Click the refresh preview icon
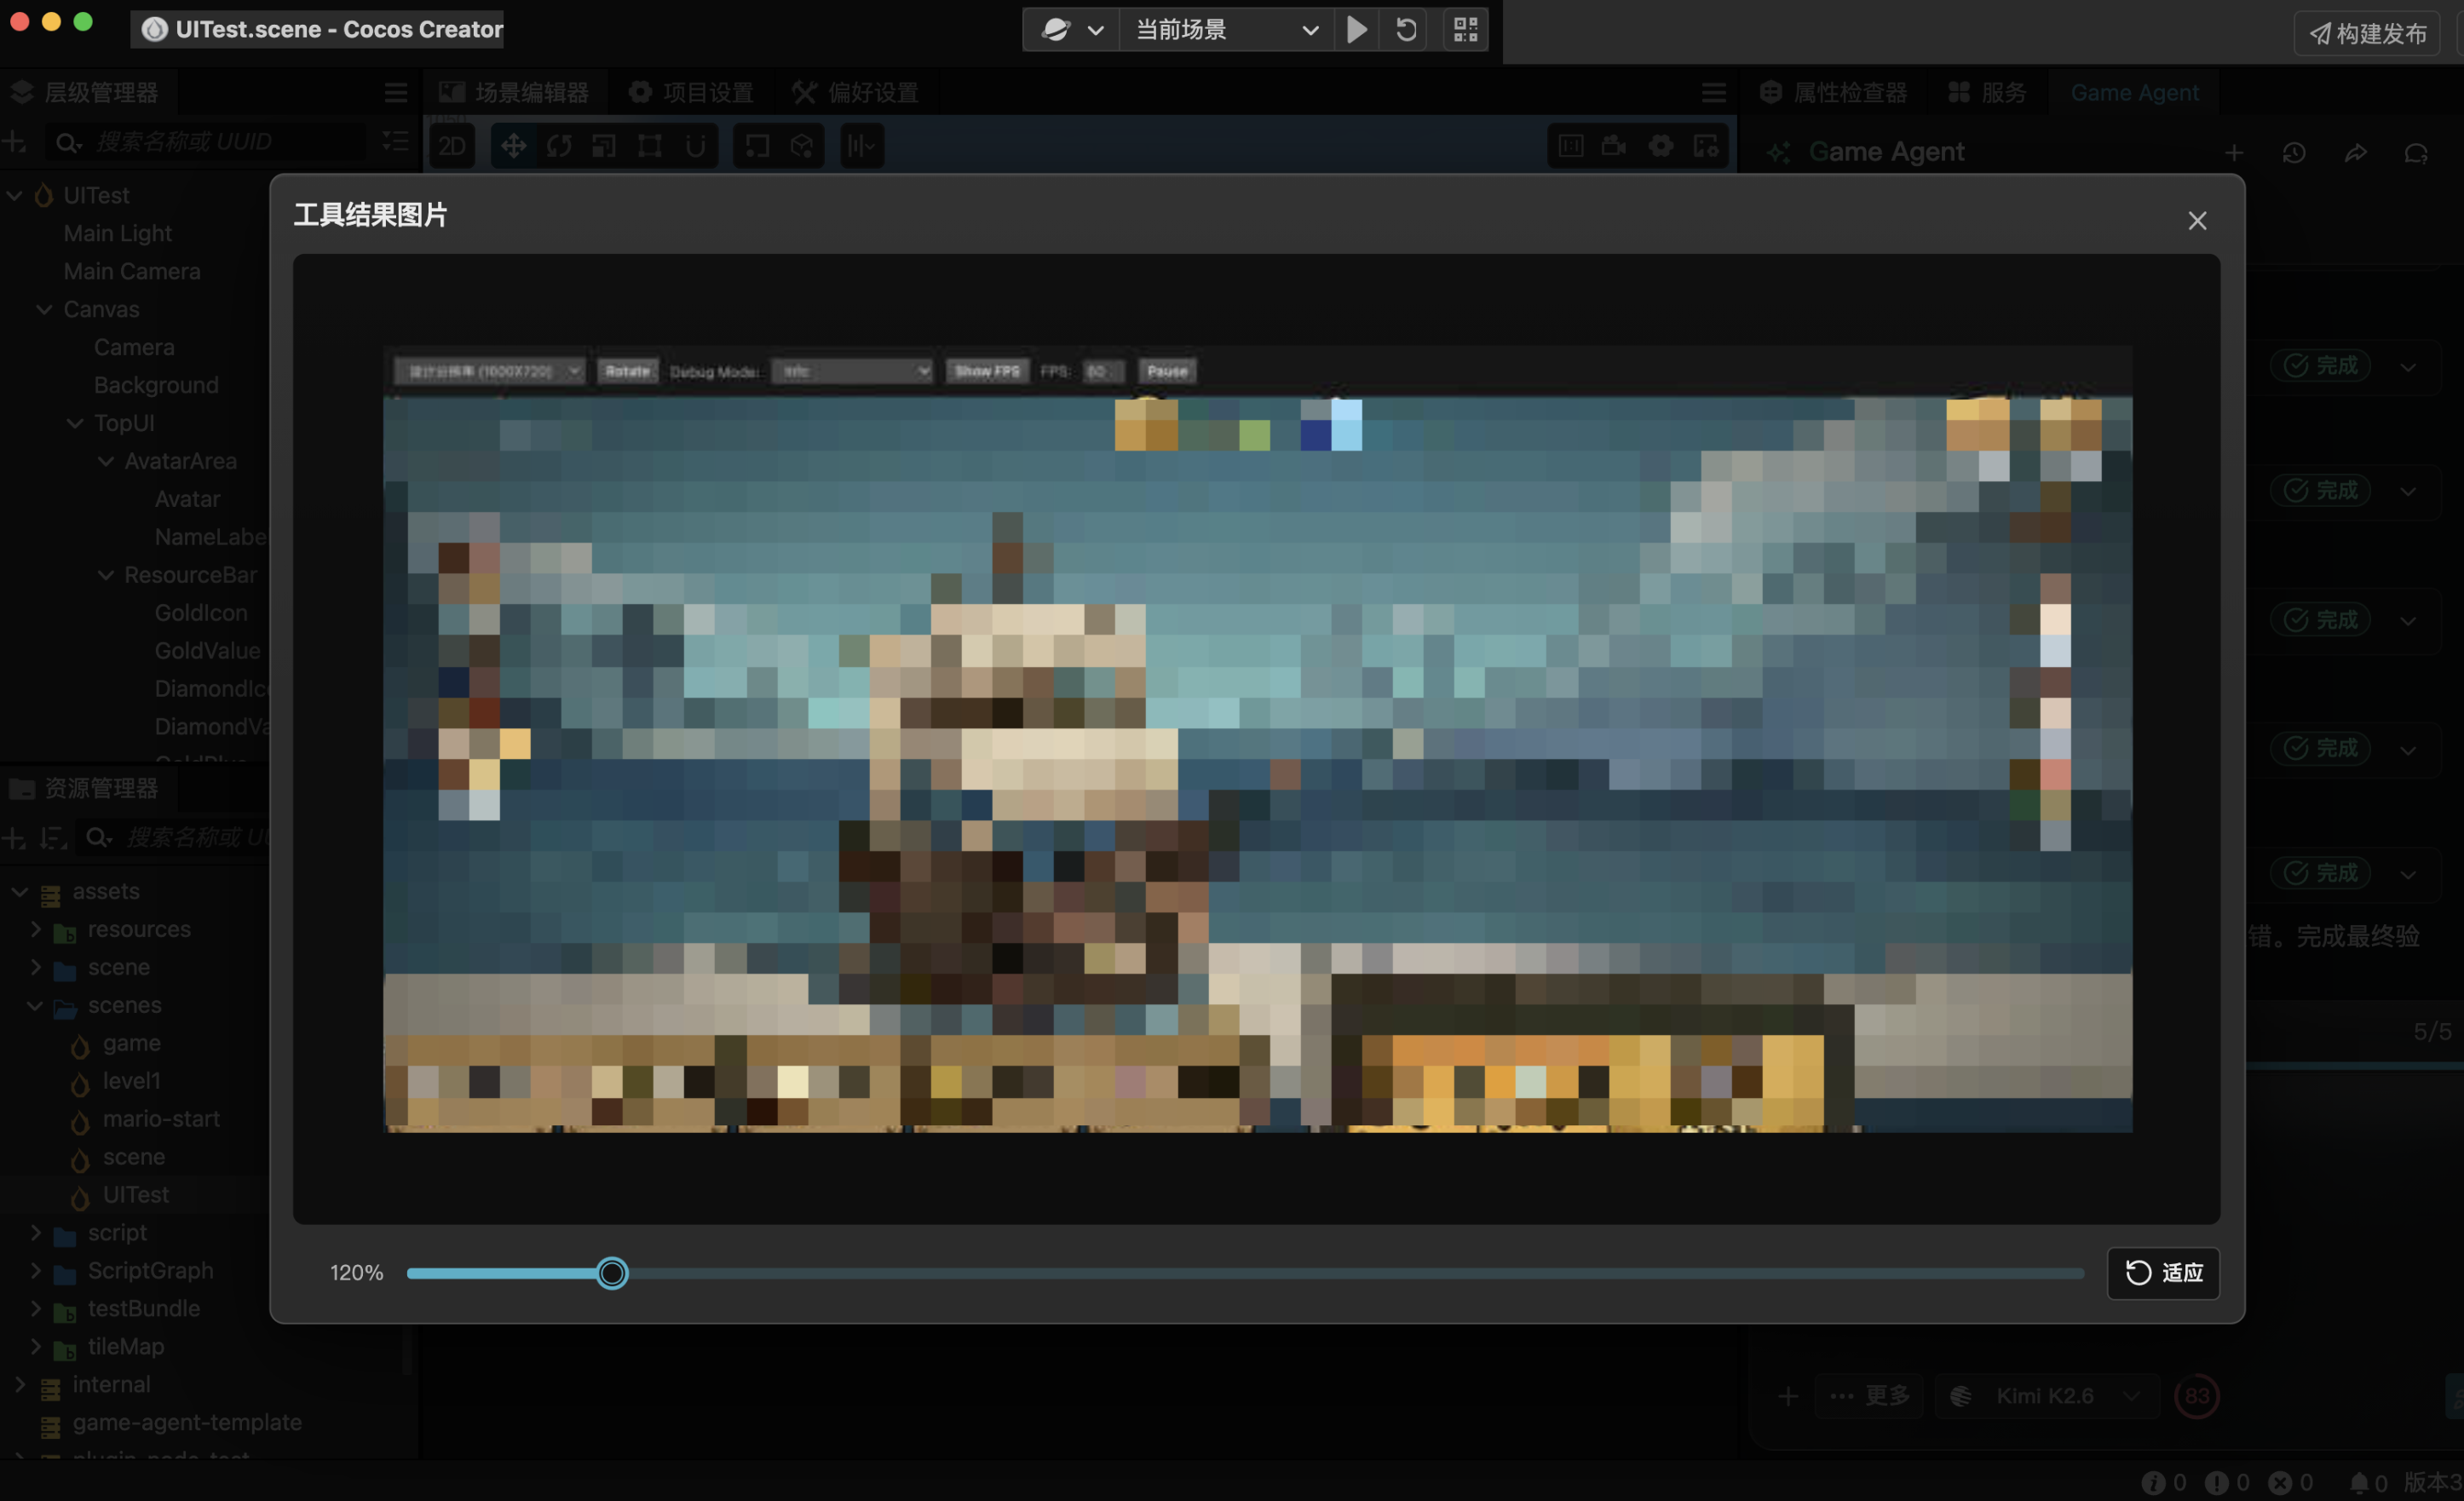This screenshot has height=1501, width=2464. tap(1406, 30)
